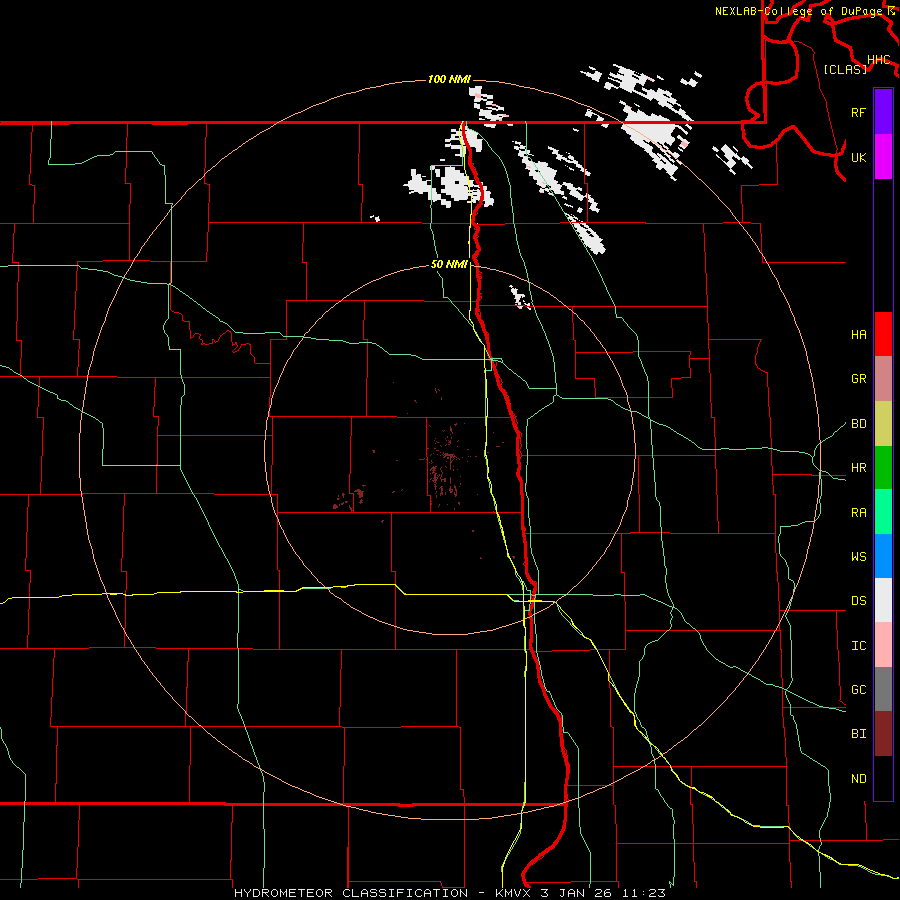Click the WS blue legend swatch

click(x=883, y=556)
